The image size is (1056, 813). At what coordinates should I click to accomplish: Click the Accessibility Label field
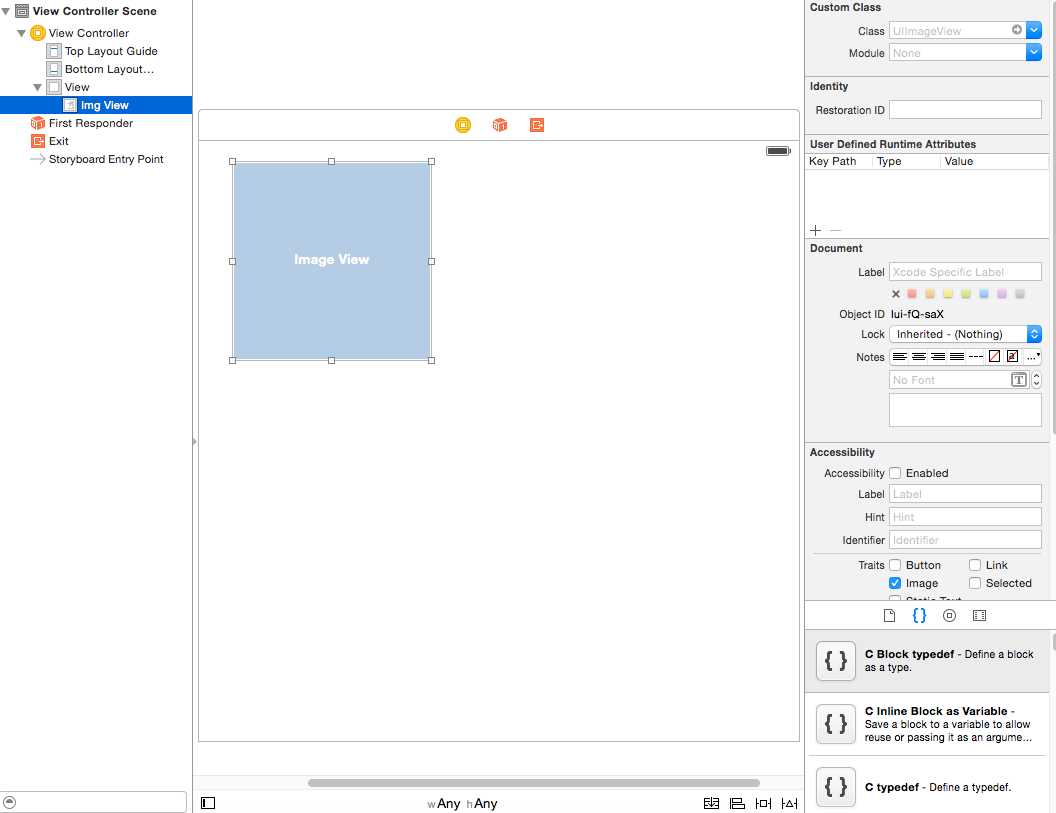click(x=965, y=494)
